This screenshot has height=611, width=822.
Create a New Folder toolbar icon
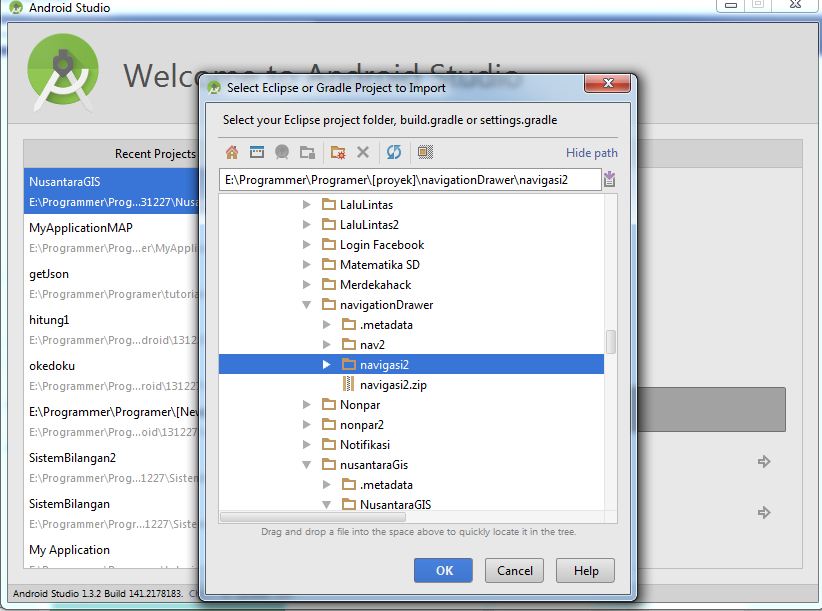[338, 152]
